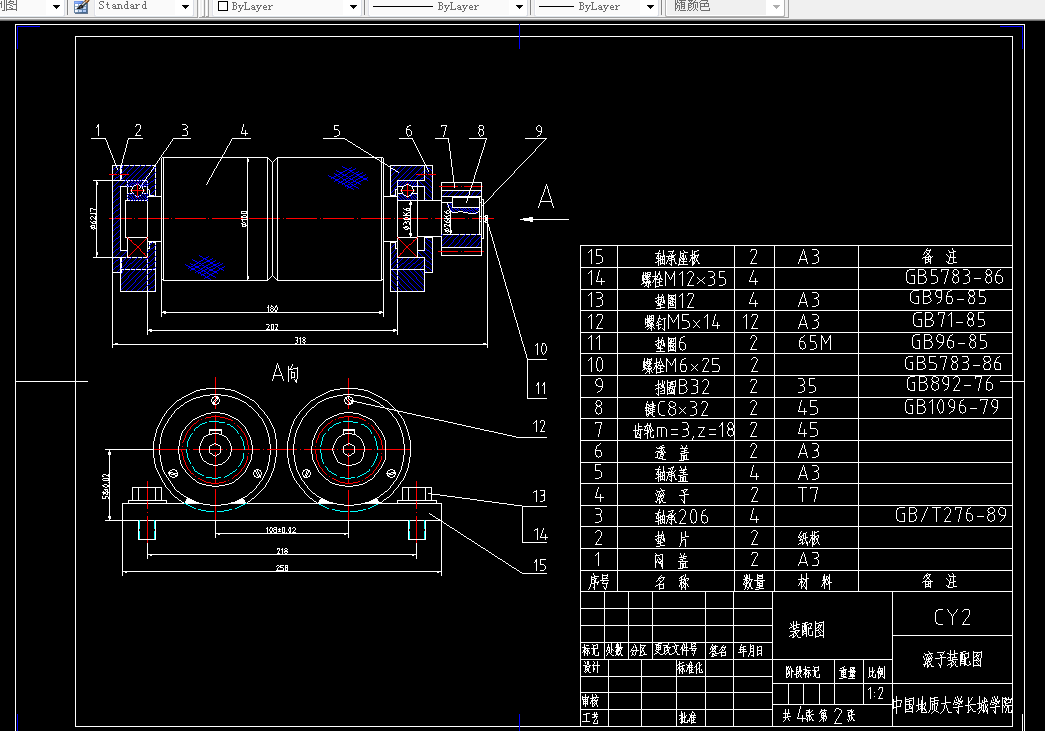Click the 垫圈12 cell in the parts list
Viewport: 1045px width, 731px height.
[674, 301]
